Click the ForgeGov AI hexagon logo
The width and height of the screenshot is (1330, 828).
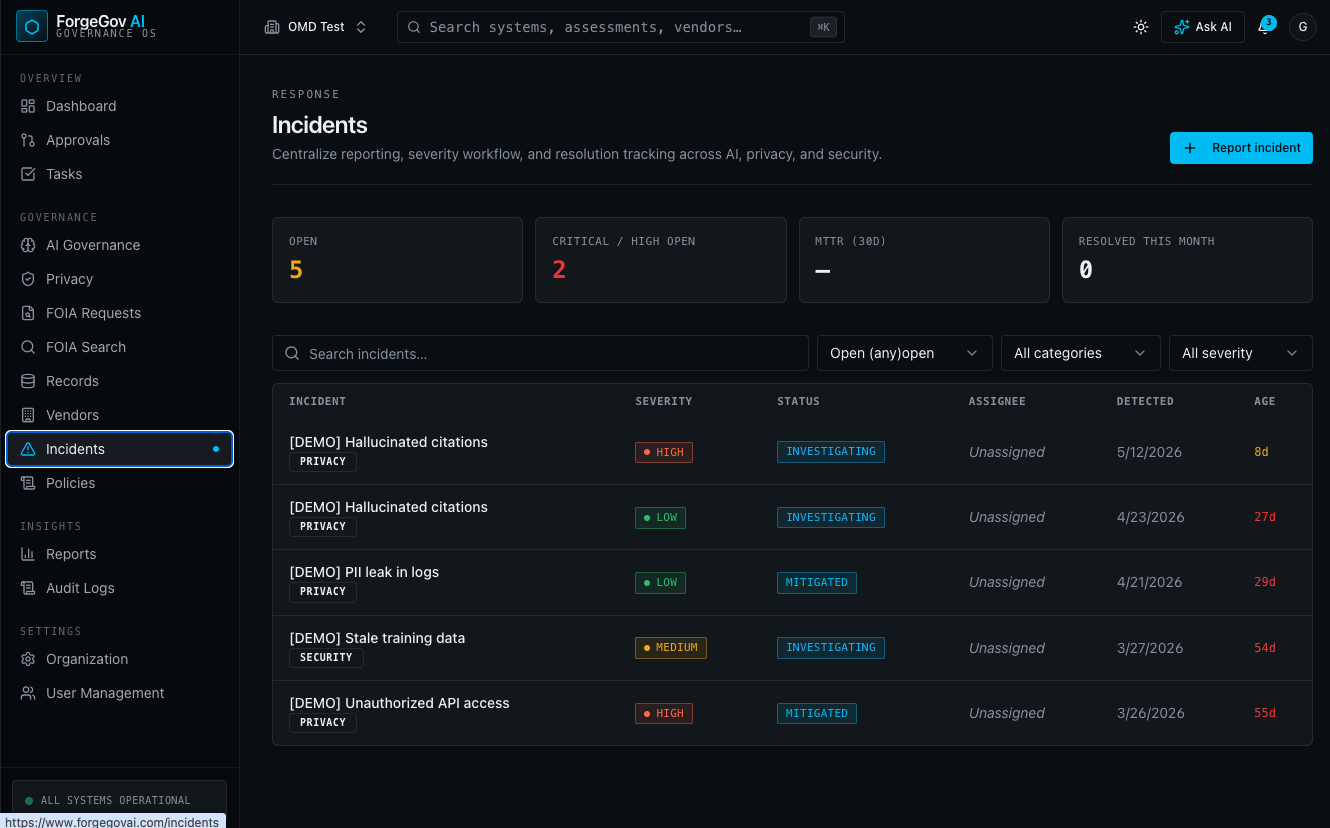(x=32, y=27)
